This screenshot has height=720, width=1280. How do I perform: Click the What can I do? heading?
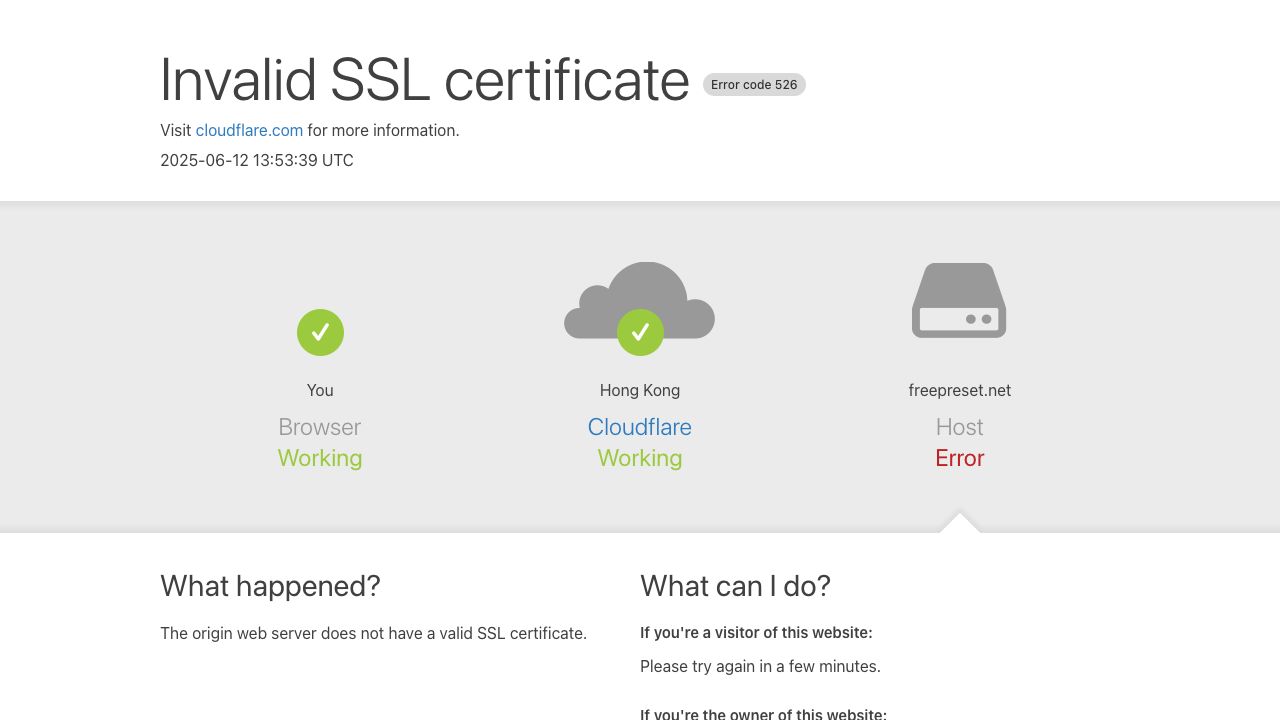pyautogui.click(x=735, y=586)
